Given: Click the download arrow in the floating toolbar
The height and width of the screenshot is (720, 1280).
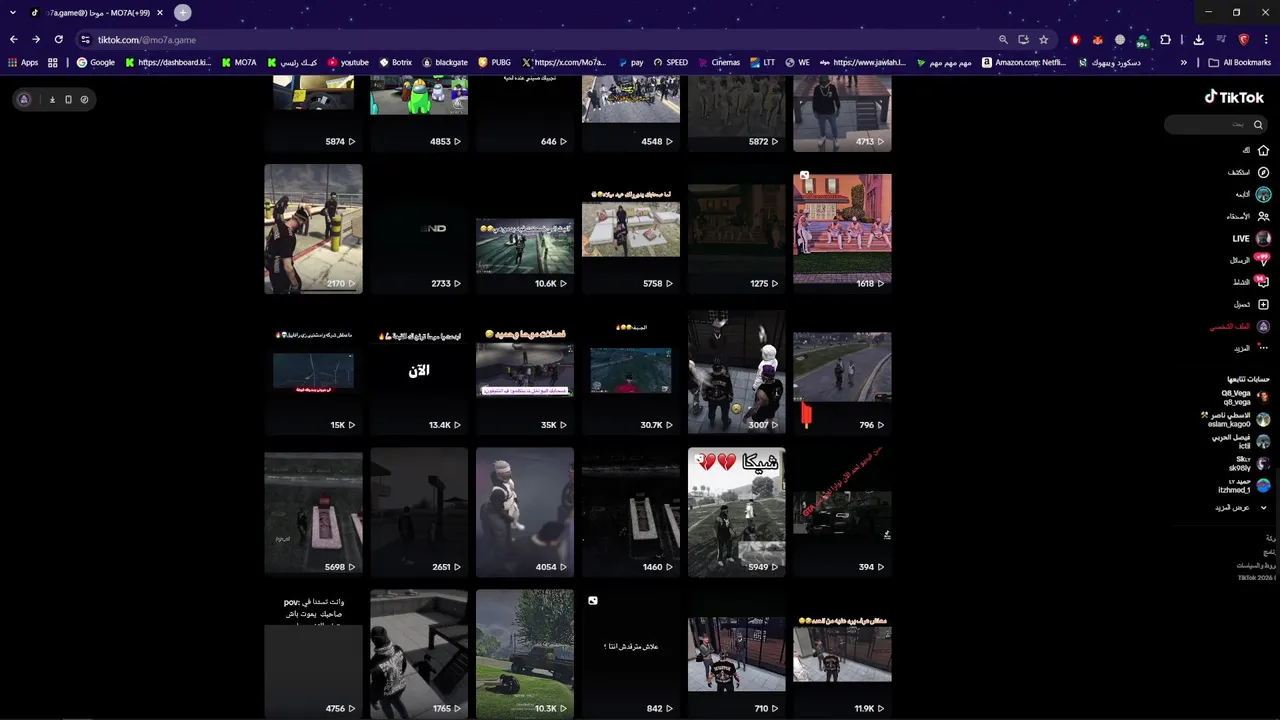Looking at the screenshot, I should (53, 99).
